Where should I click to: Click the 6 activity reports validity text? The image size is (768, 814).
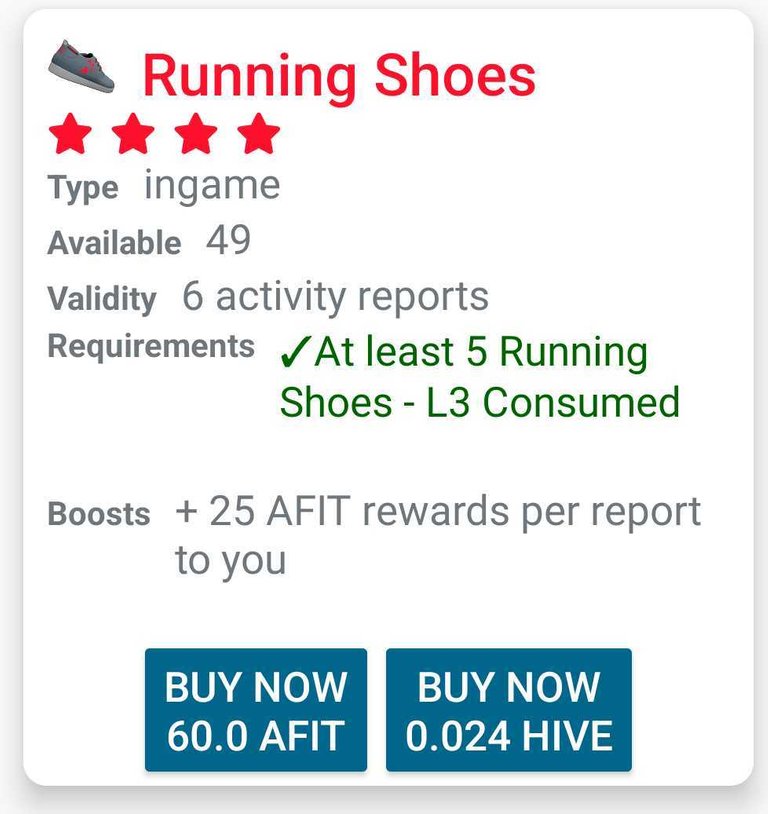tap(335, 296)
